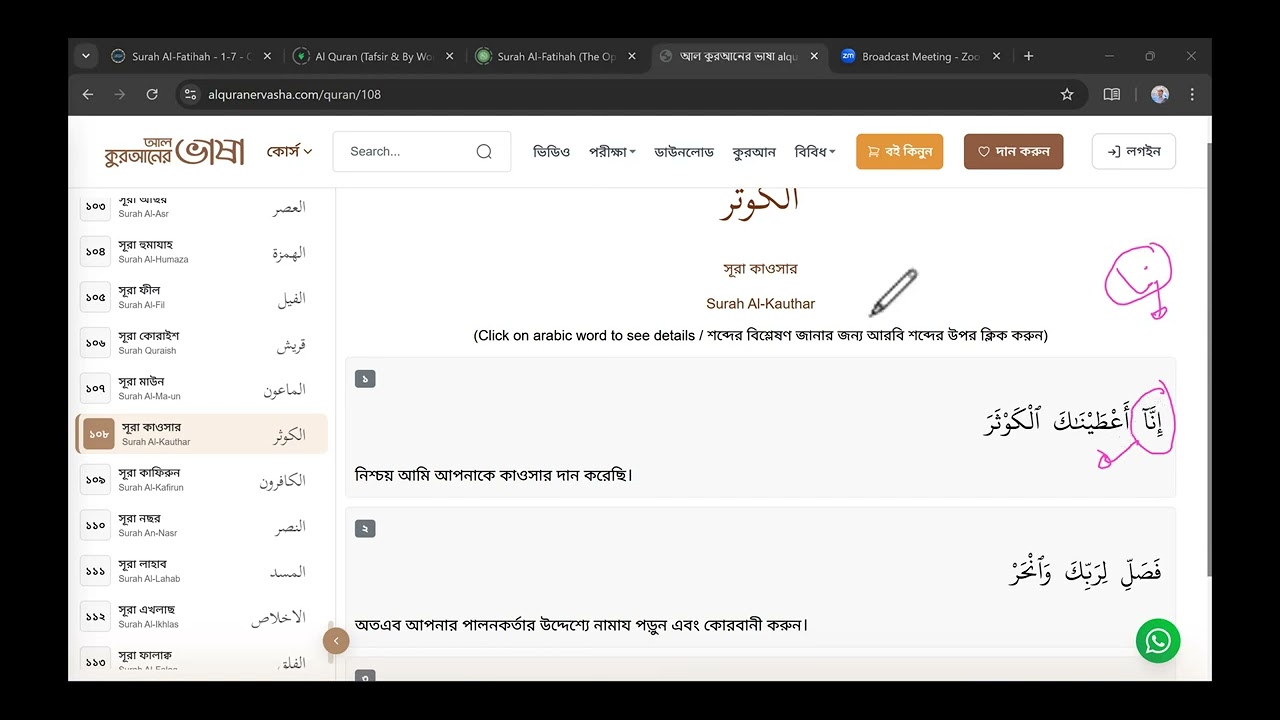
Task: Click the দান করুন donate button
Action: [1013, 151]
